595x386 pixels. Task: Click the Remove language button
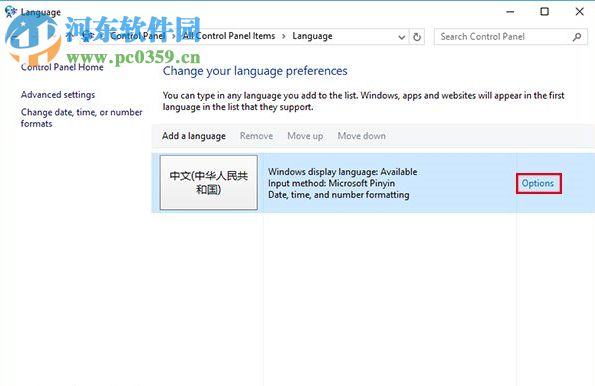(257, 136)
